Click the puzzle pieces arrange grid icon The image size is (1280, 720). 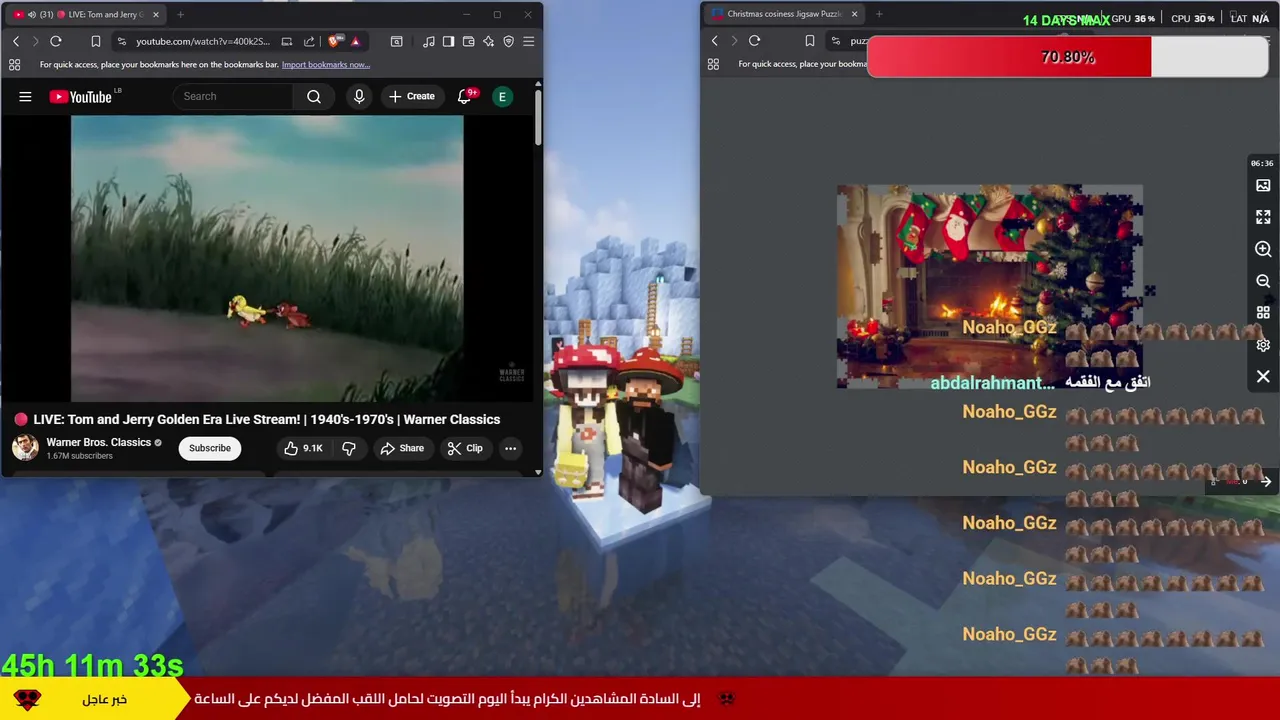coord(1263,313)
